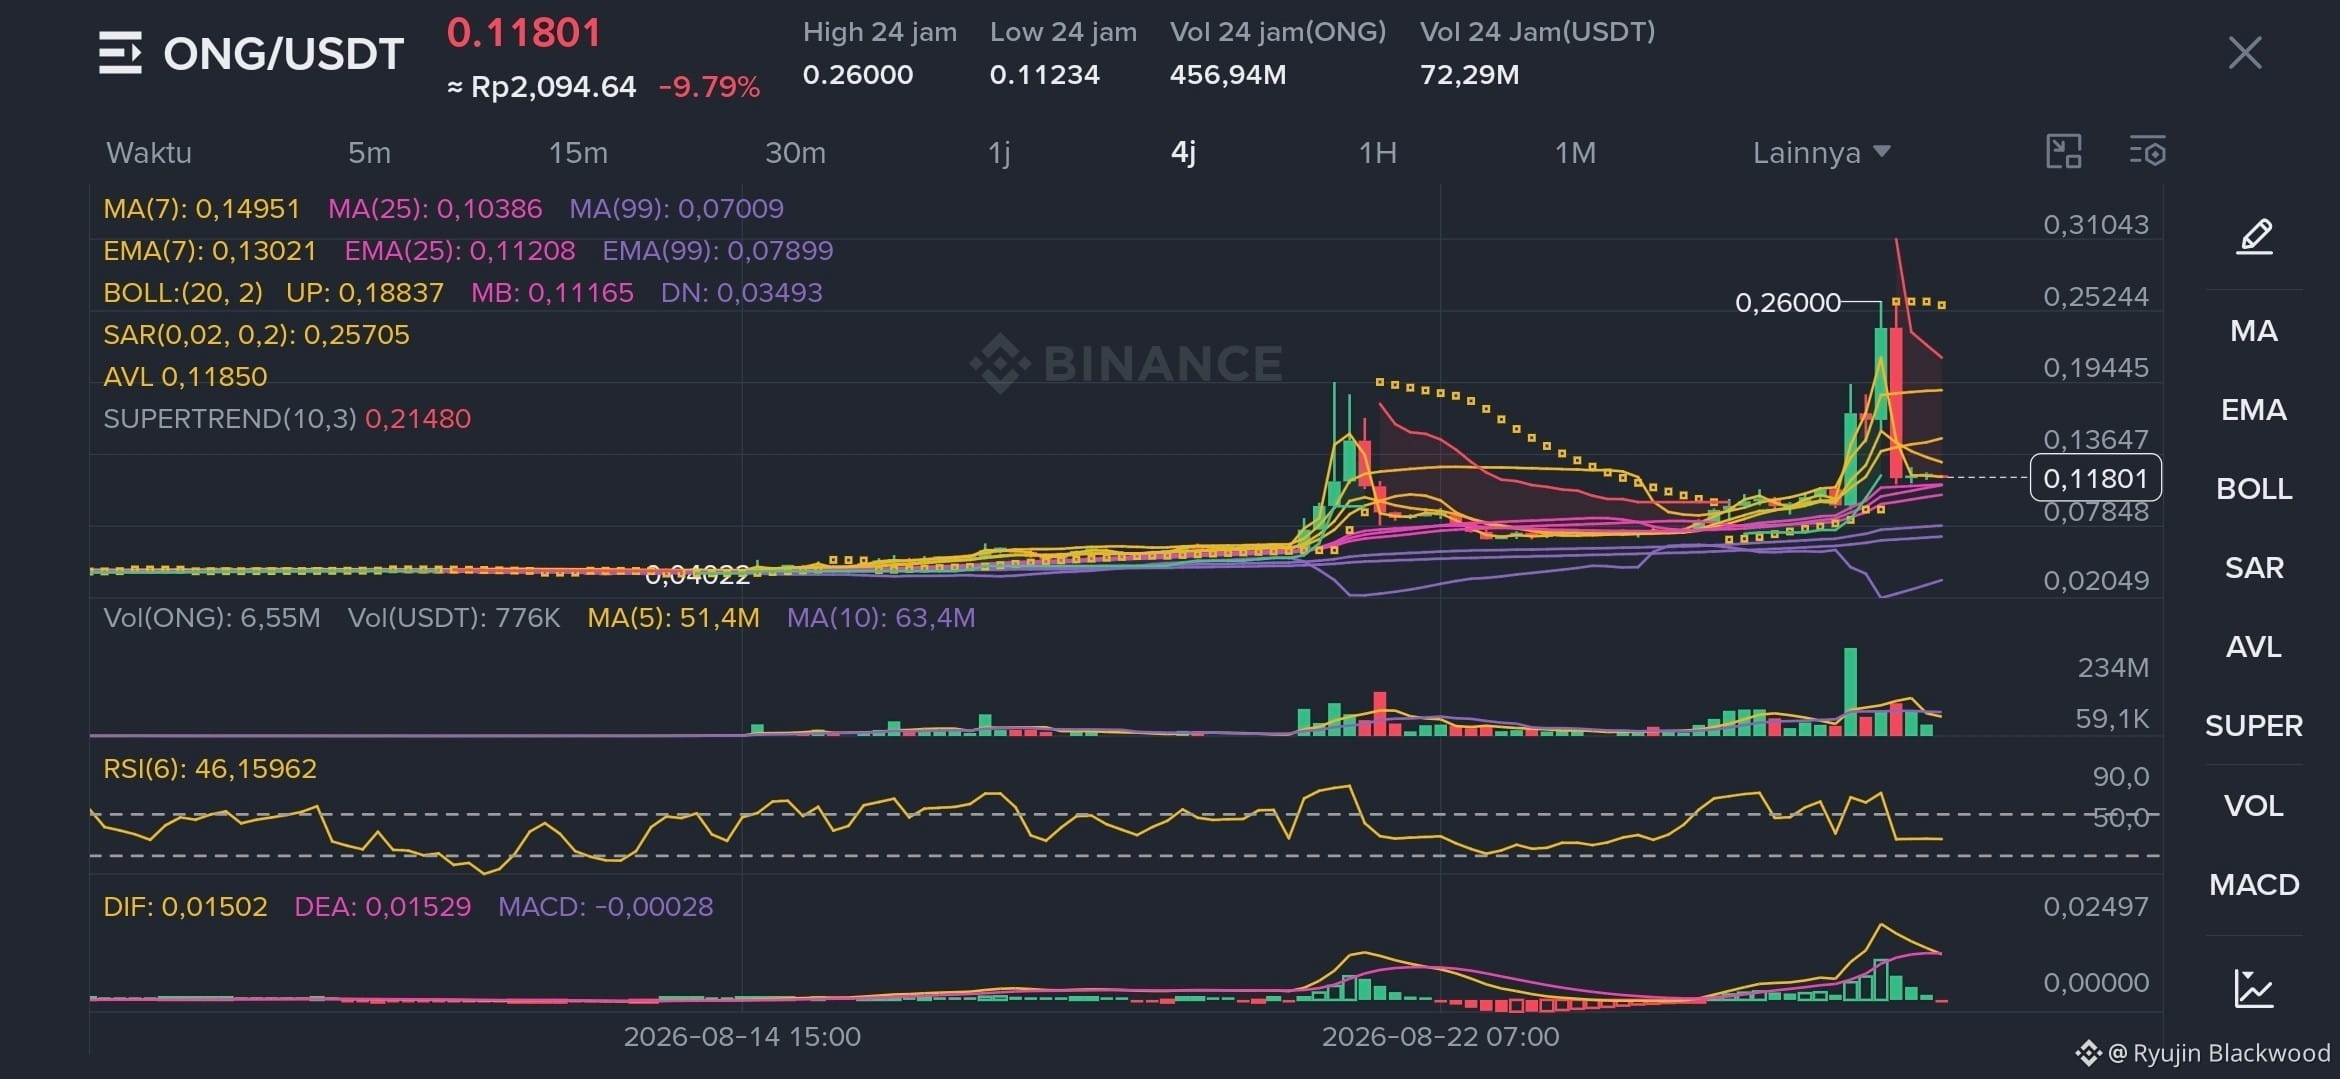Select the 4j timeframe
This screenshot has width=2340, height=1079.
(1183, 152)
